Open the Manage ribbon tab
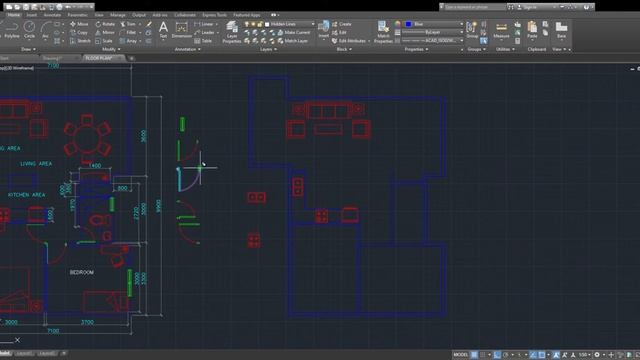The image size is (640, 360). [x=118, y=15]
